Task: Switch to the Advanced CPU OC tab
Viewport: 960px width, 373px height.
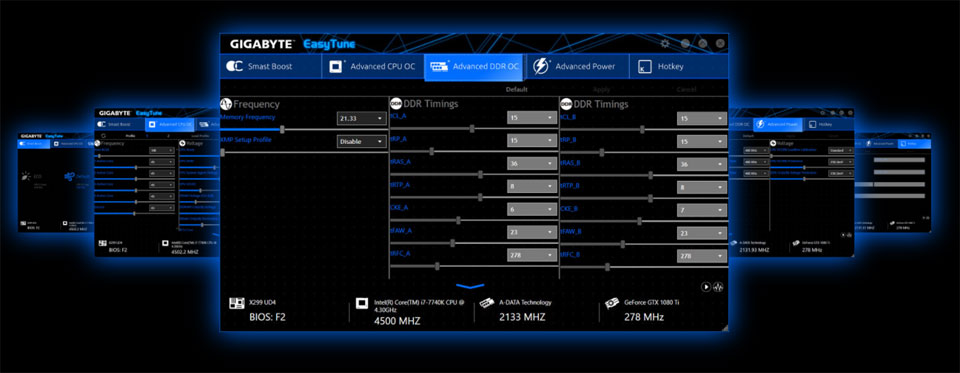Action: coord(373,66)
